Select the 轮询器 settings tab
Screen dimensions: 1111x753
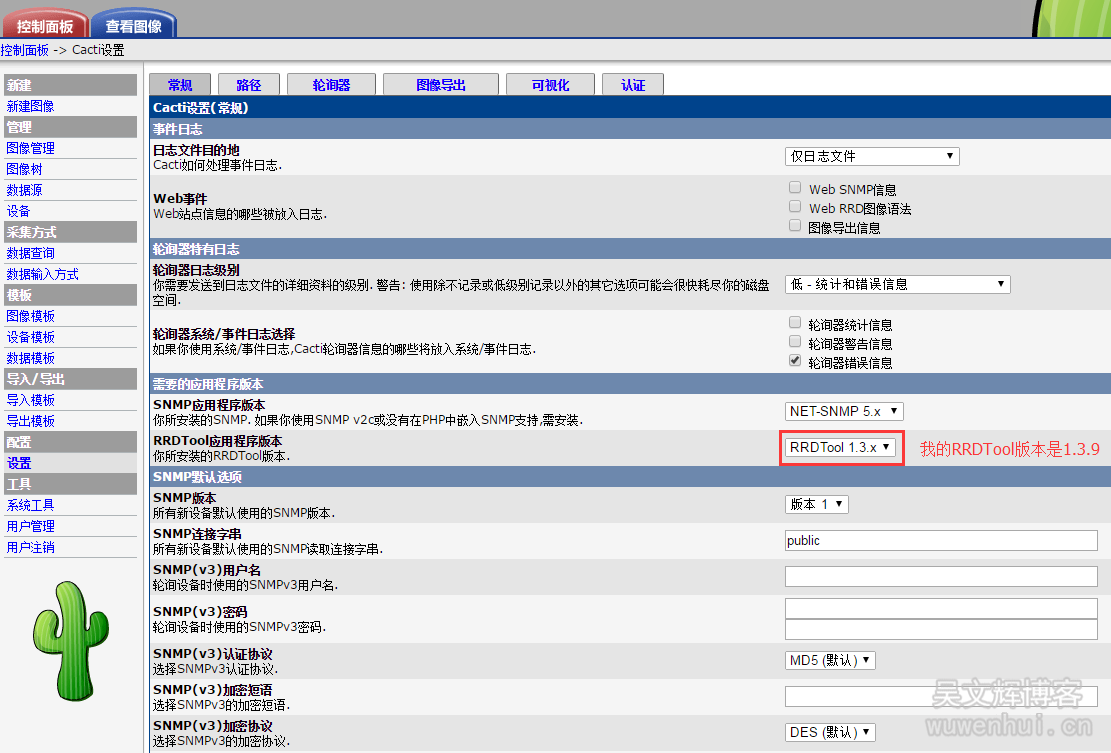tap(331, 85)
